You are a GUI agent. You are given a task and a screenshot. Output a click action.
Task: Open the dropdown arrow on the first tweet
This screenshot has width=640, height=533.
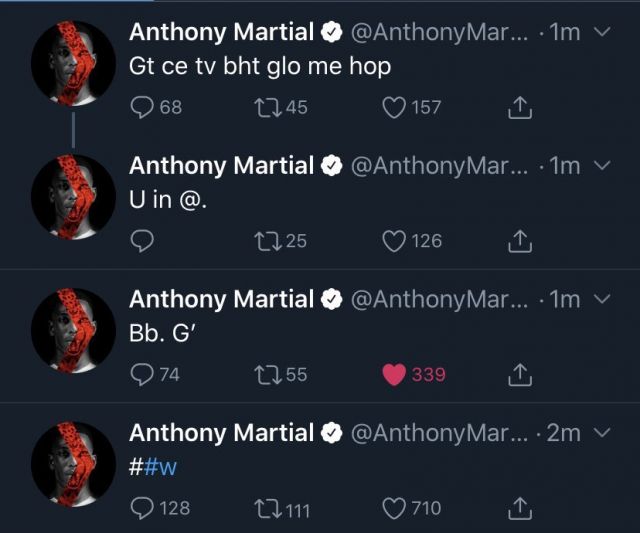pyautogui.click(x=602, y=31)
